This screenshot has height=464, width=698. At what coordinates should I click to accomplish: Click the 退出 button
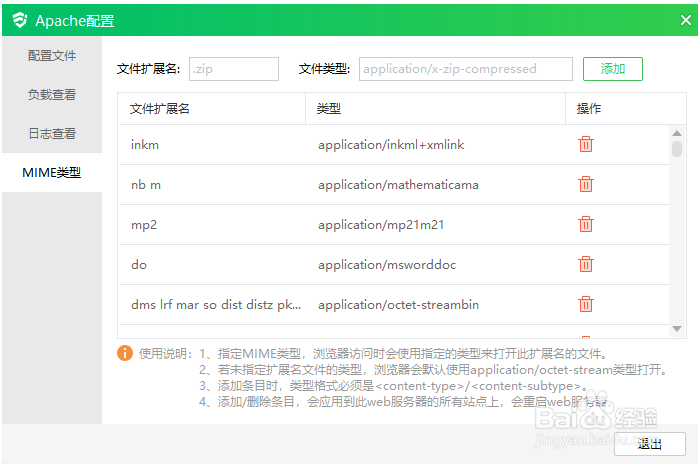click(649, 444)
